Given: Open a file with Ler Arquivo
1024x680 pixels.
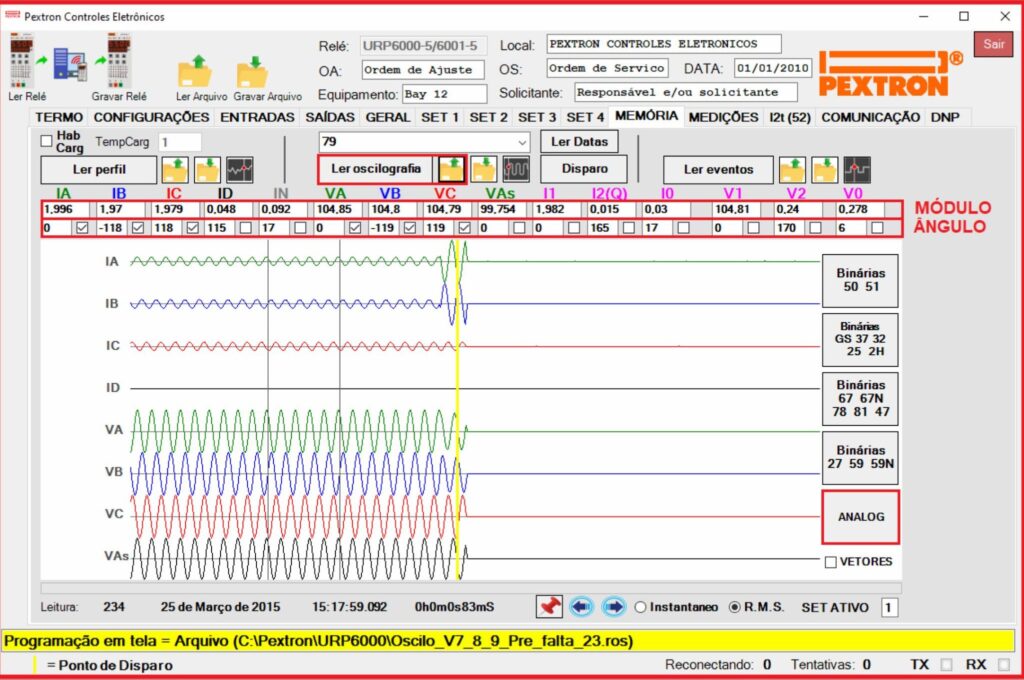Looking at the screenshot, I should point(195,71).
